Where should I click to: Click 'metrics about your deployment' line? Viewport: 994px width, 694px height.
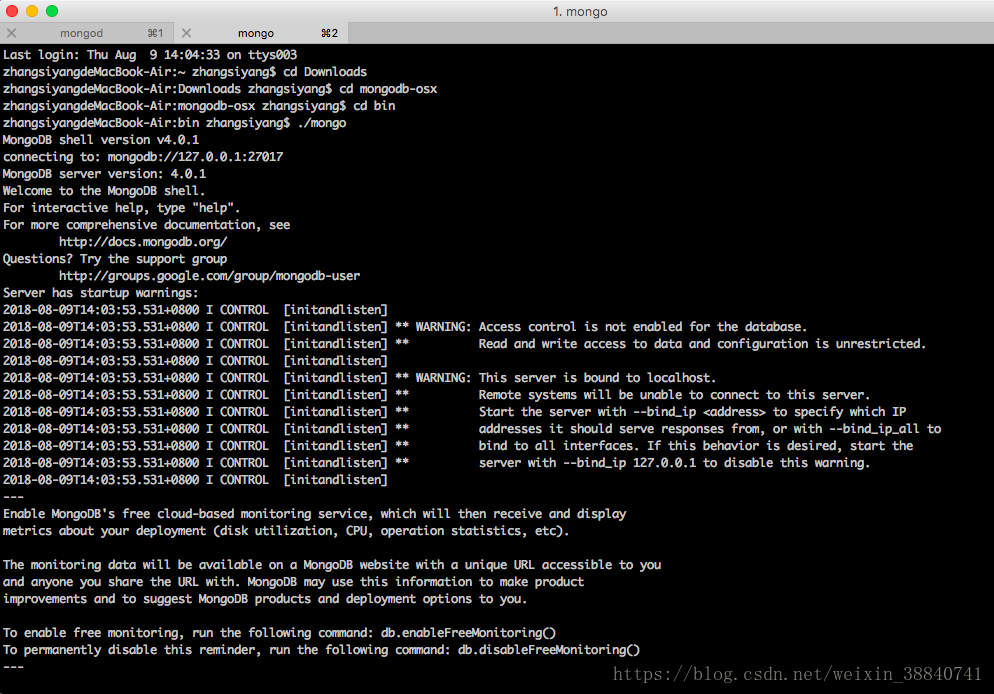286,530
